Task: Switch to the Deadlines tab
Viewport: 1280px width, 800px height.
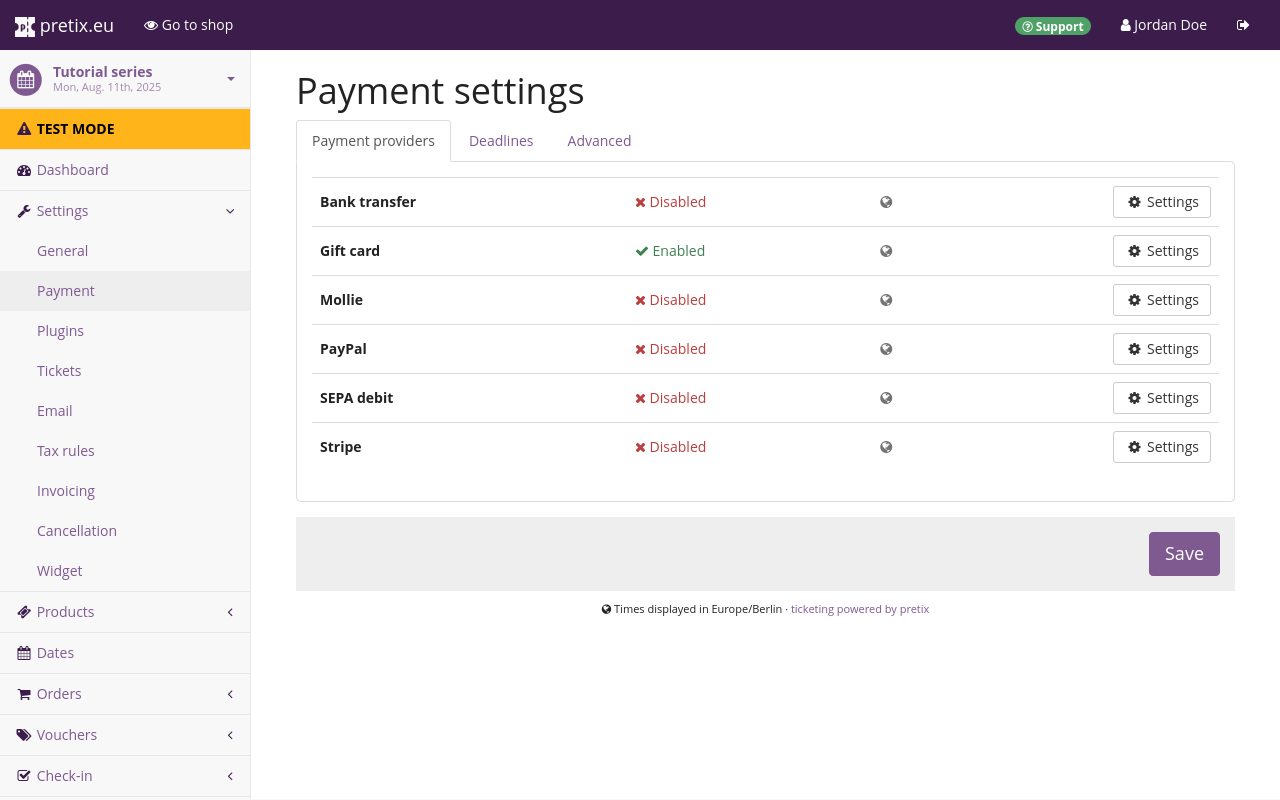Action: tap(501, 141)
